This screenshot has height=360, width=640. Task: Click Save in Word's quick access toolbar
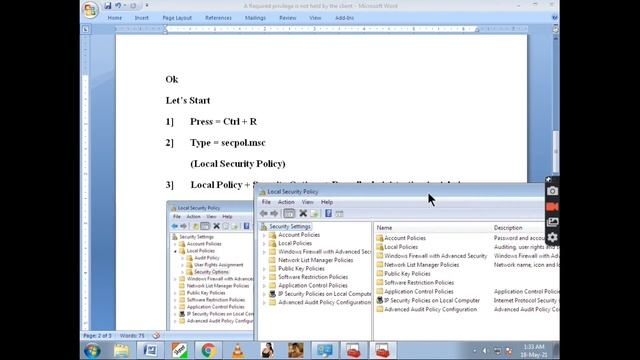[x=107, y=6]
